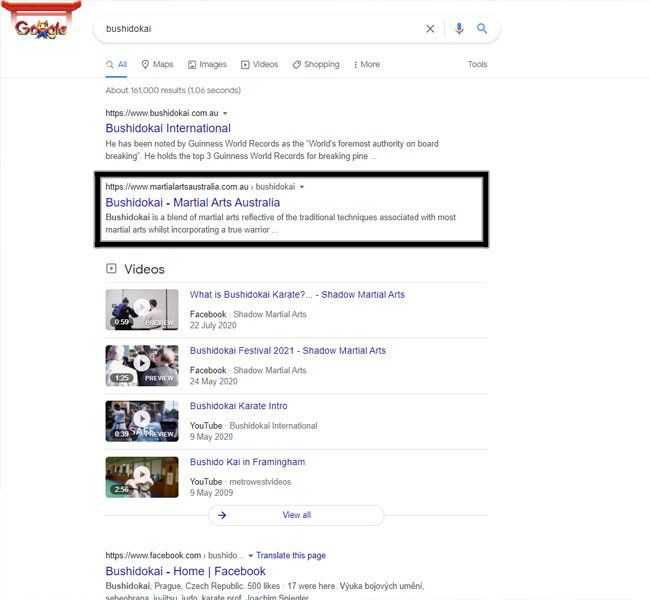Switch to the Maps tab
Viewport: 650px width, 600px height.
coord(157,65)
